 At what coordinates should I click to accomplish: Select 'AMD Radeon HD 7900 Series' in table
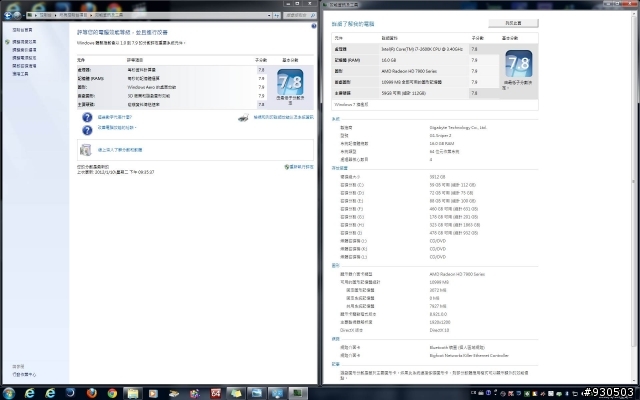(x=409, y=71)
